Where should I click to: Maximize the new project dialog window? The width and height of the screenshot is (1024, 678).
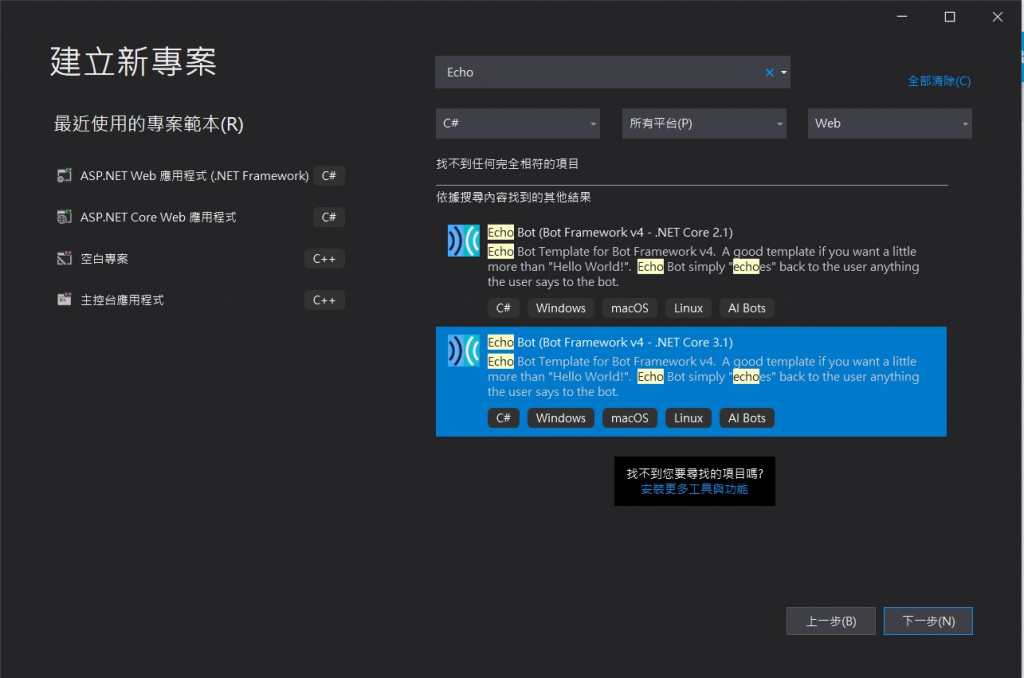(x=950, y=17)
